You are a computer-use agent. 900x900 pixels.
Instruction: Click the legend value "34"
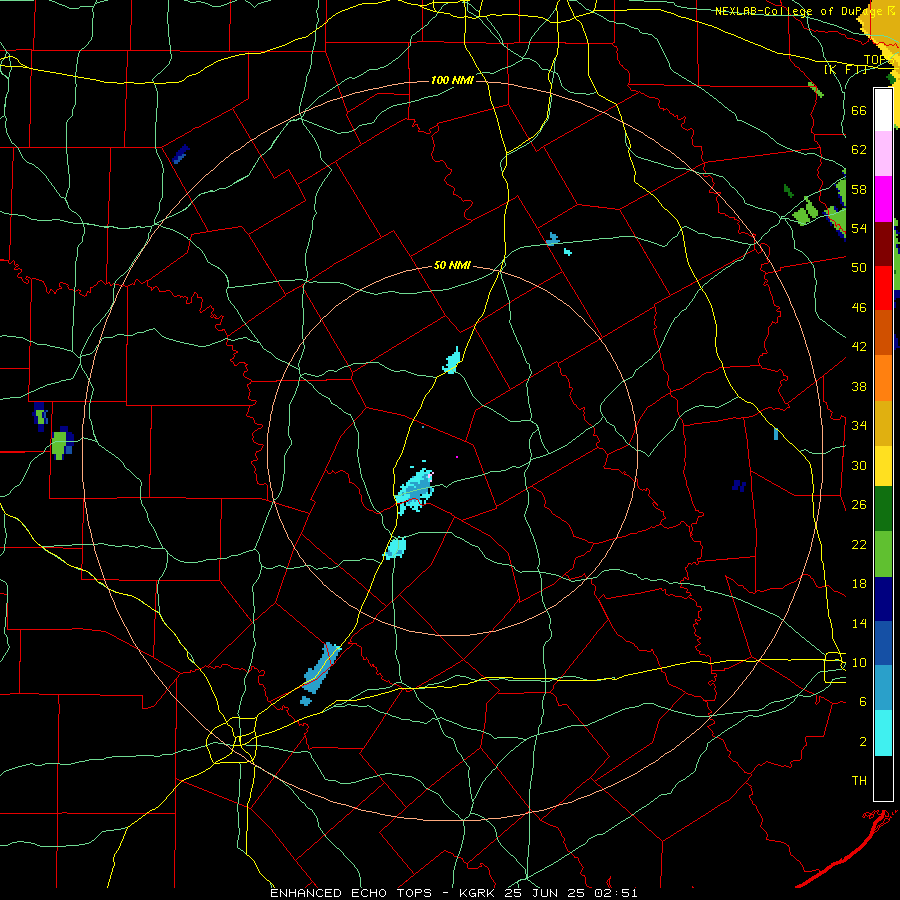(859, 426)
